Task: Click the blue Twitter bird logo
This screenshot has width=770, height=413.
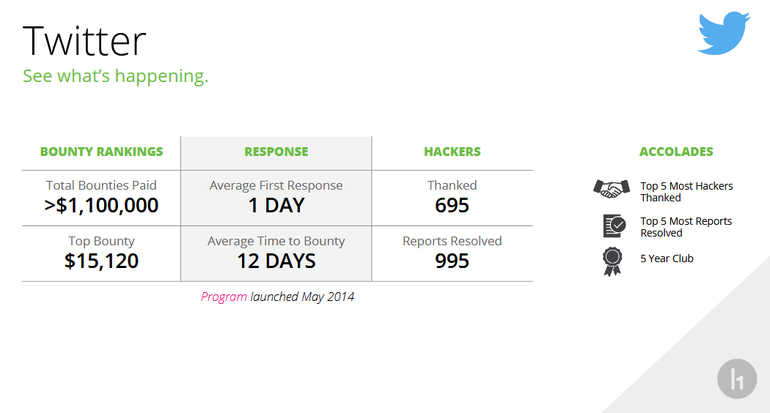Action: 724,32
